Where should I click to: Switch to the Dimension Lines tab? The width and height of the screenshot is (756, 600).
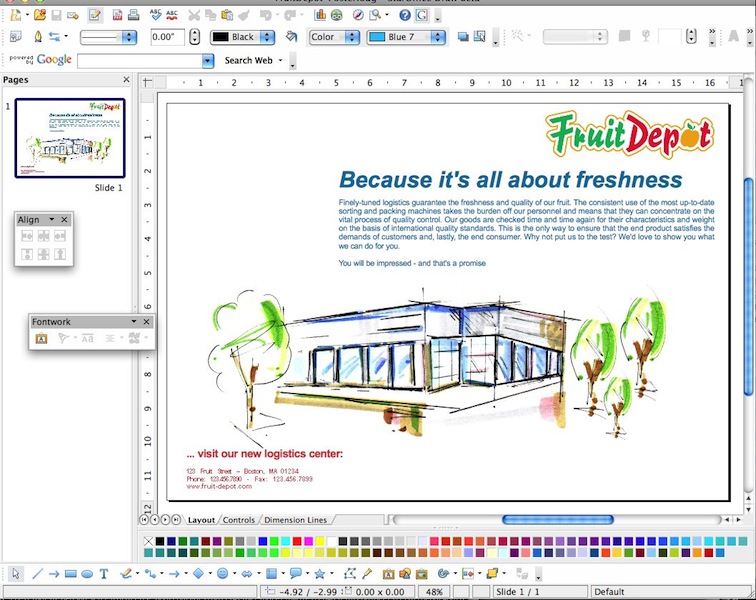click(295, 520)
